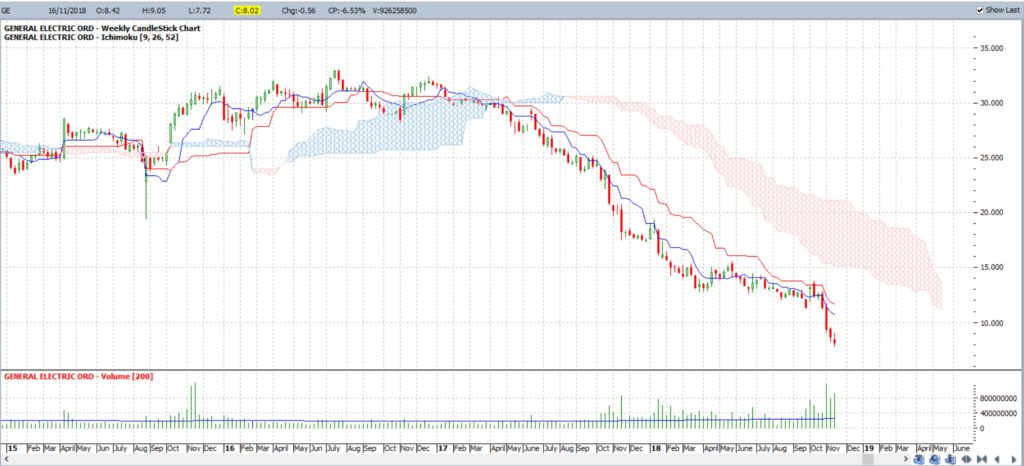Image resolution: width=1024 pixels, height=466 pixels.
Task: Click the 18 year marker on time axis
Action: click(x=654, y=449)
